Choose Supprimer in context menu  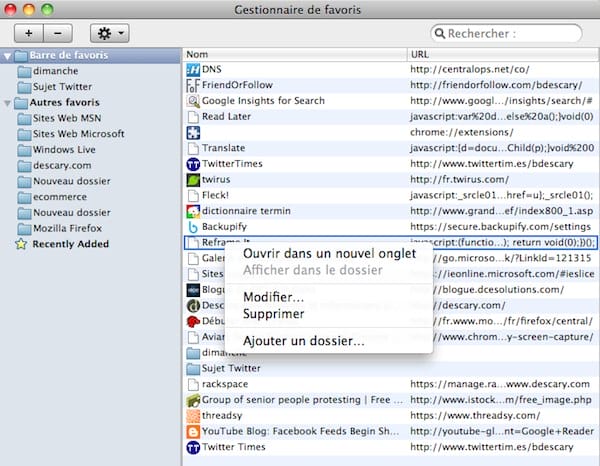click(x=273, y=314)
